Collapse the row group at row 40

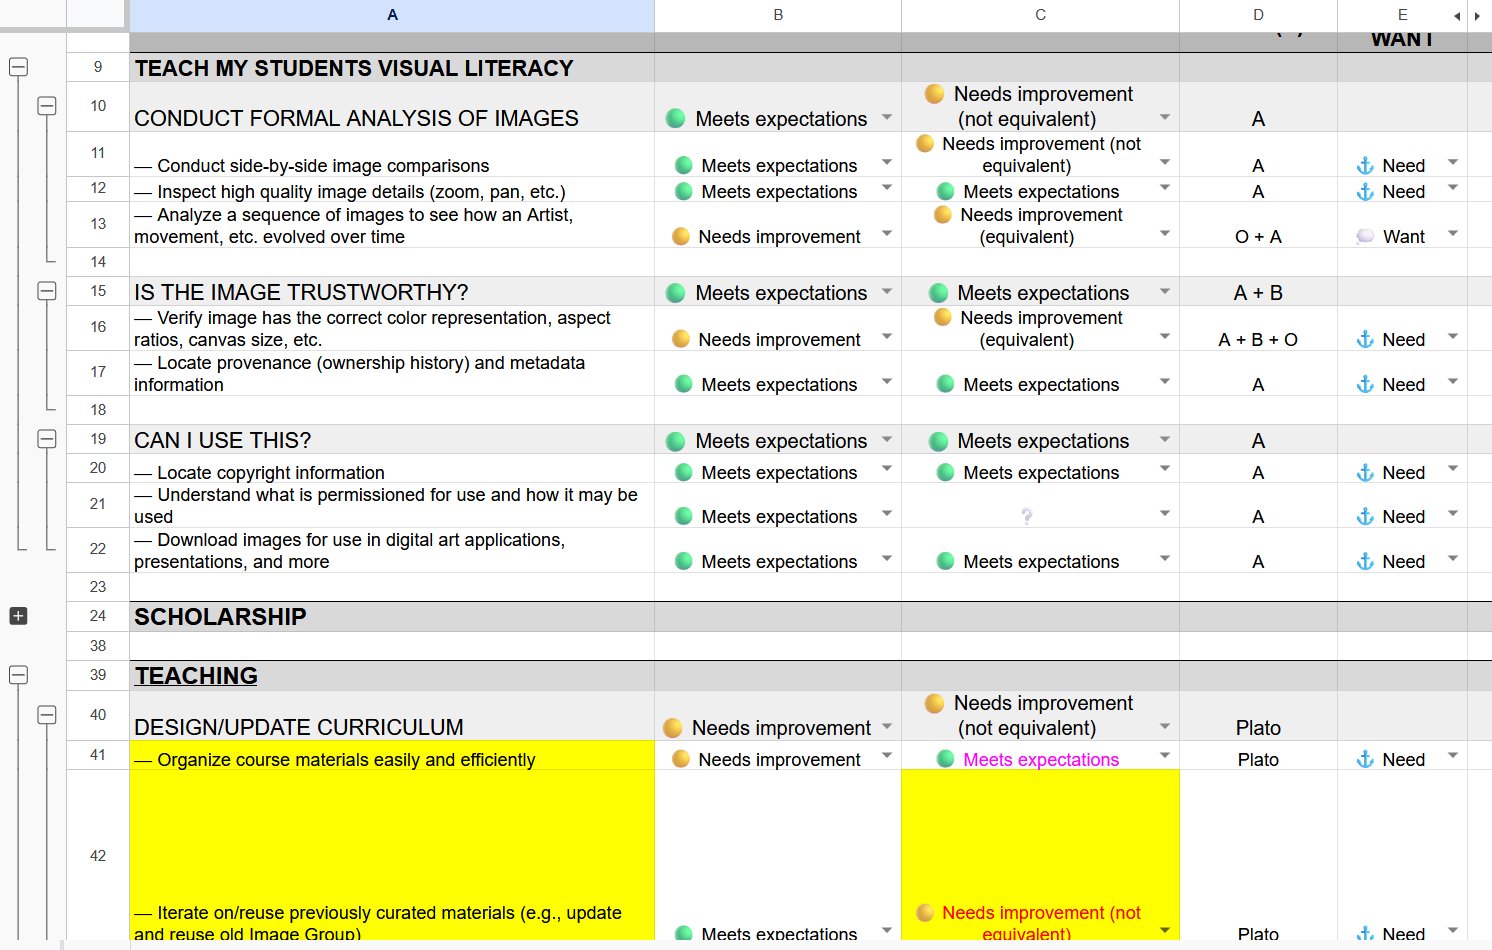pos(47,715)
